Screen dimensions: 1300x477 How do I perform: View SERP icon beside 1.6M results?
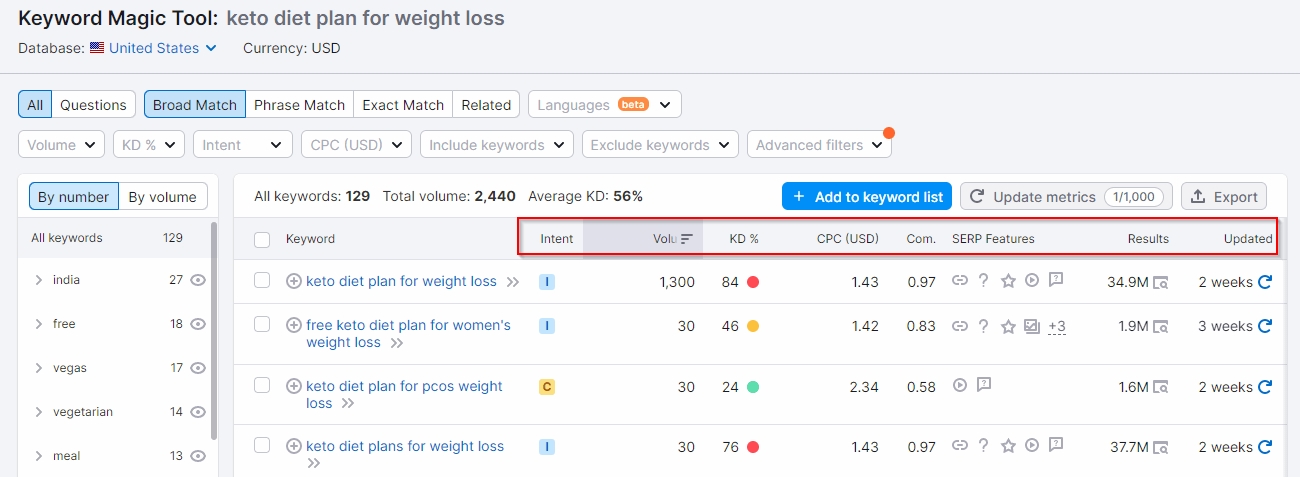tap(1160, 387)
